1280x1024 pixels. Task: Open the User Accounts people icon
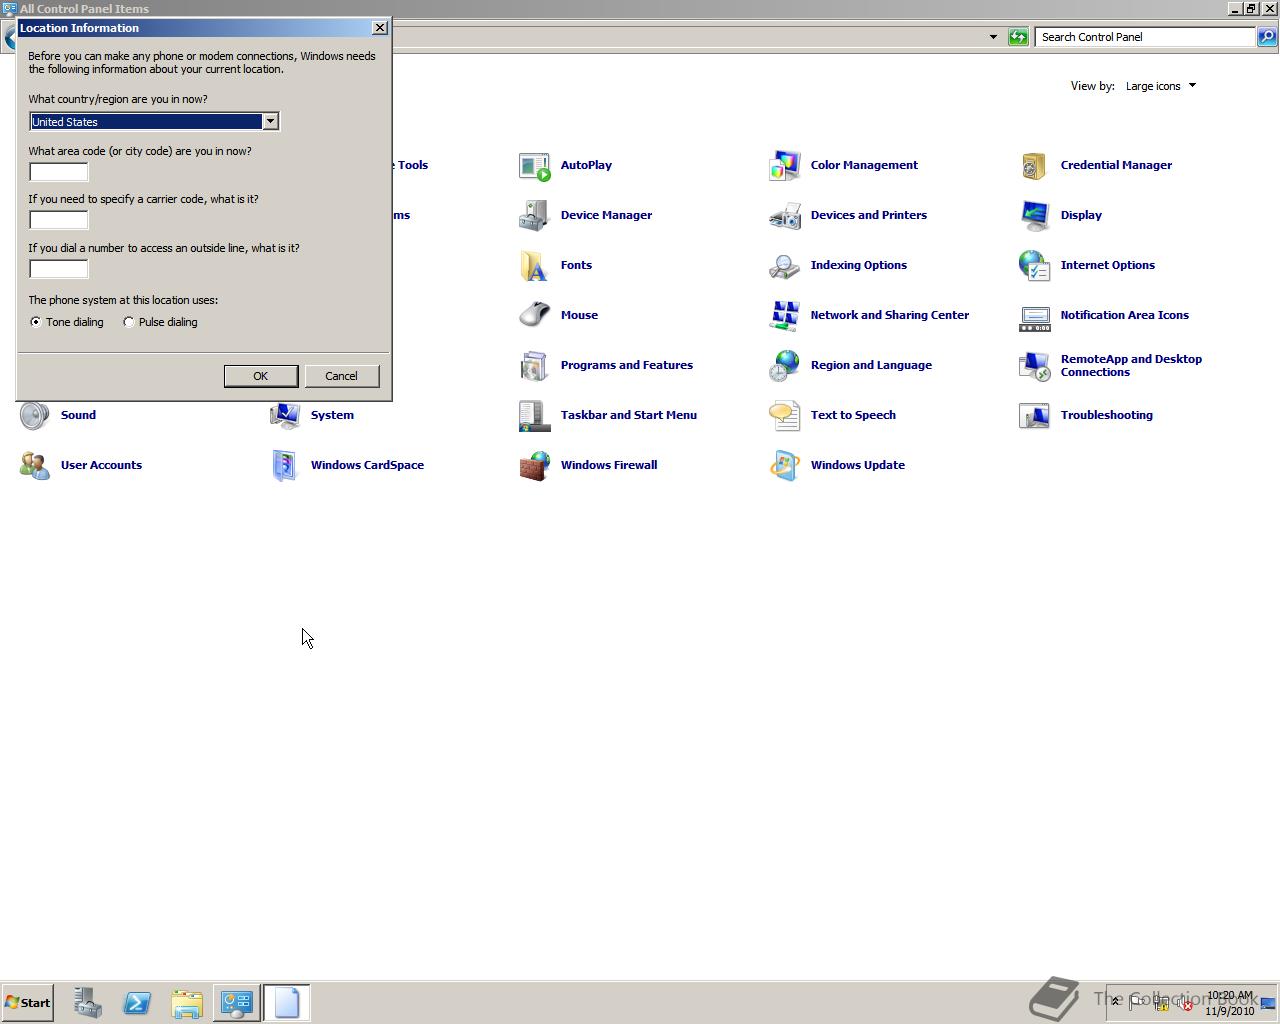click(x=35, y=466)
